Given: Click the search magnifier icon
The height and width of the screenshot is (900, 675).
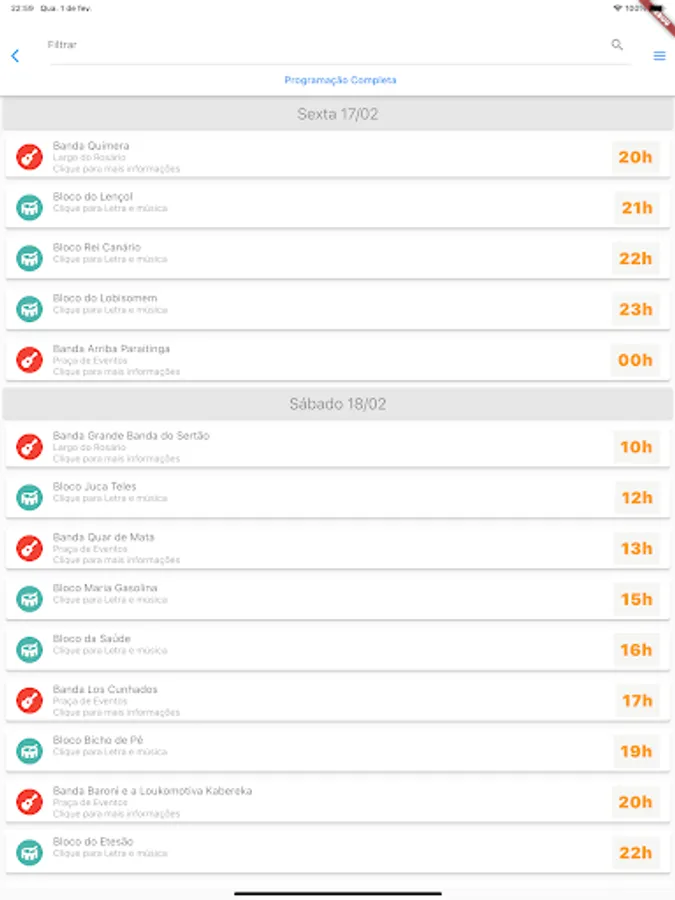Looking at the screenshot, I should click(x=617, y=45).
